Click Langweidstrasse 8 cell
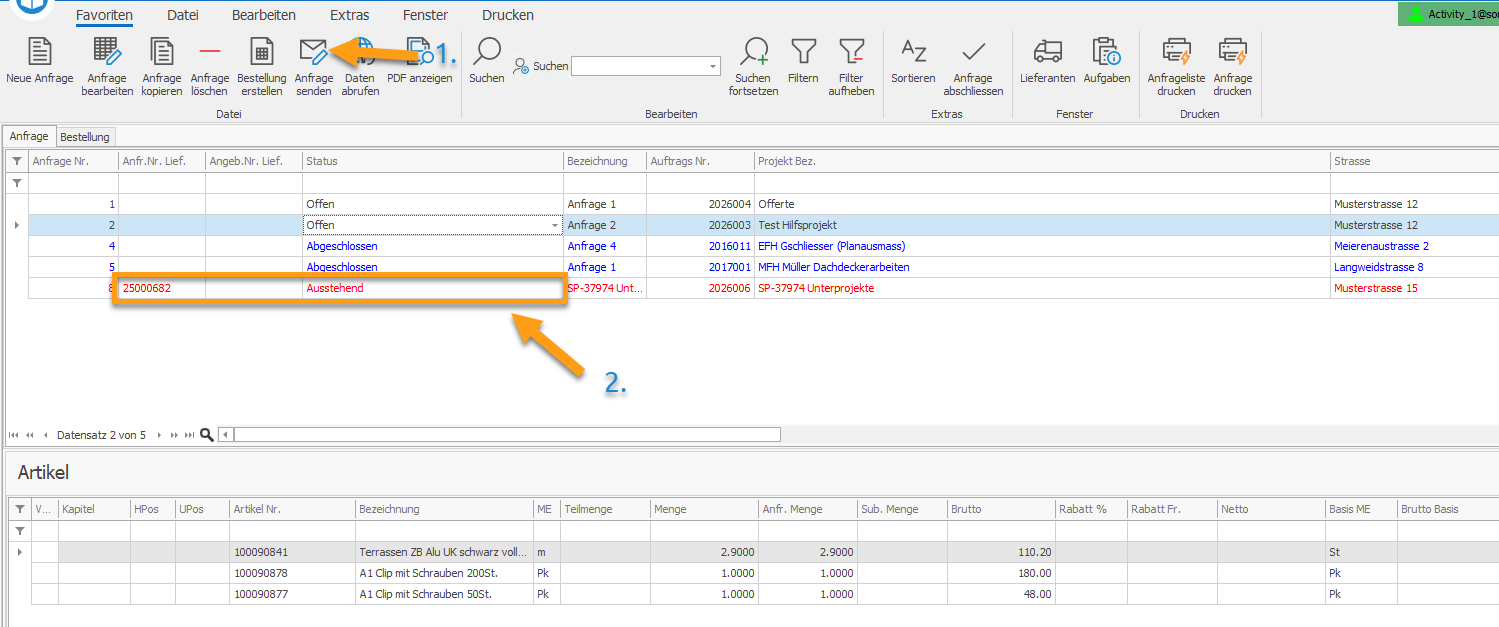The width and height of the screenshot is (1499, 627). point(1414,267)
